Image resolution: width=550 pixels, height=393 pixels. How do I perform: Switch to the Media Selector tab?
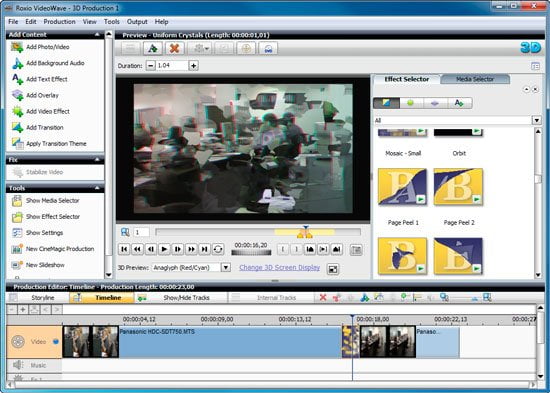[475, 79]
